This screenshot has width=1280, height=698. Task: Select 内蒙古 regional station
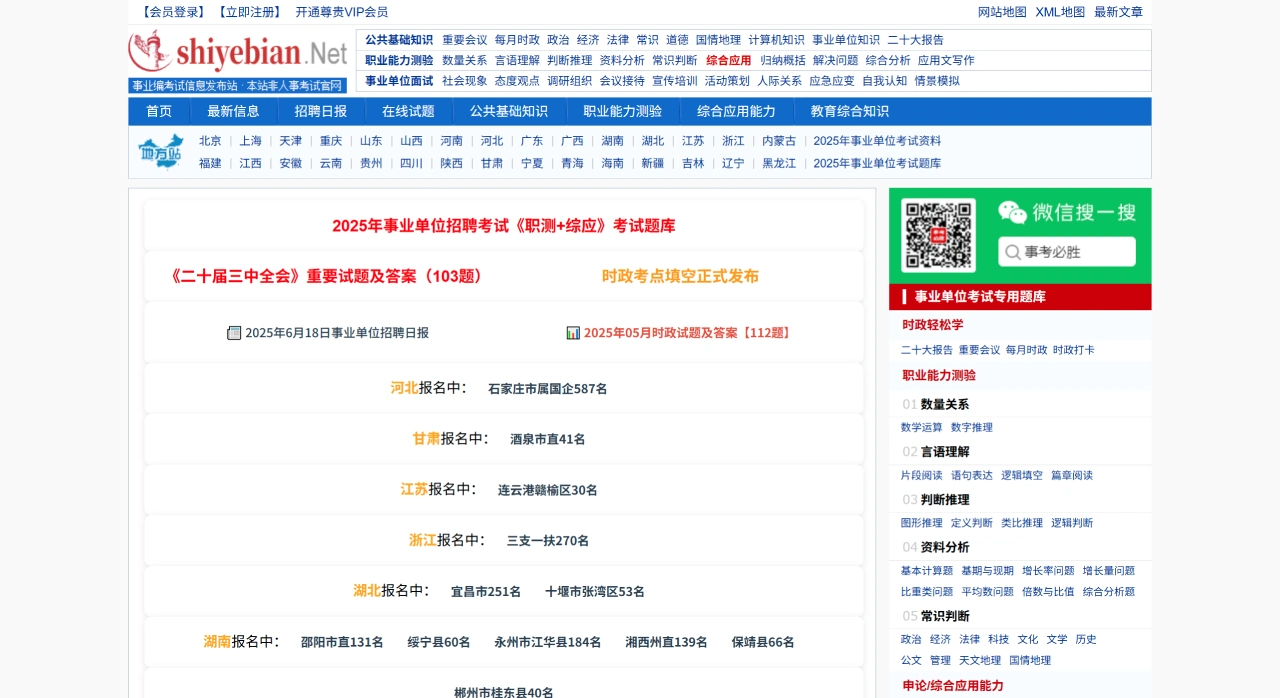click(779, 141)
